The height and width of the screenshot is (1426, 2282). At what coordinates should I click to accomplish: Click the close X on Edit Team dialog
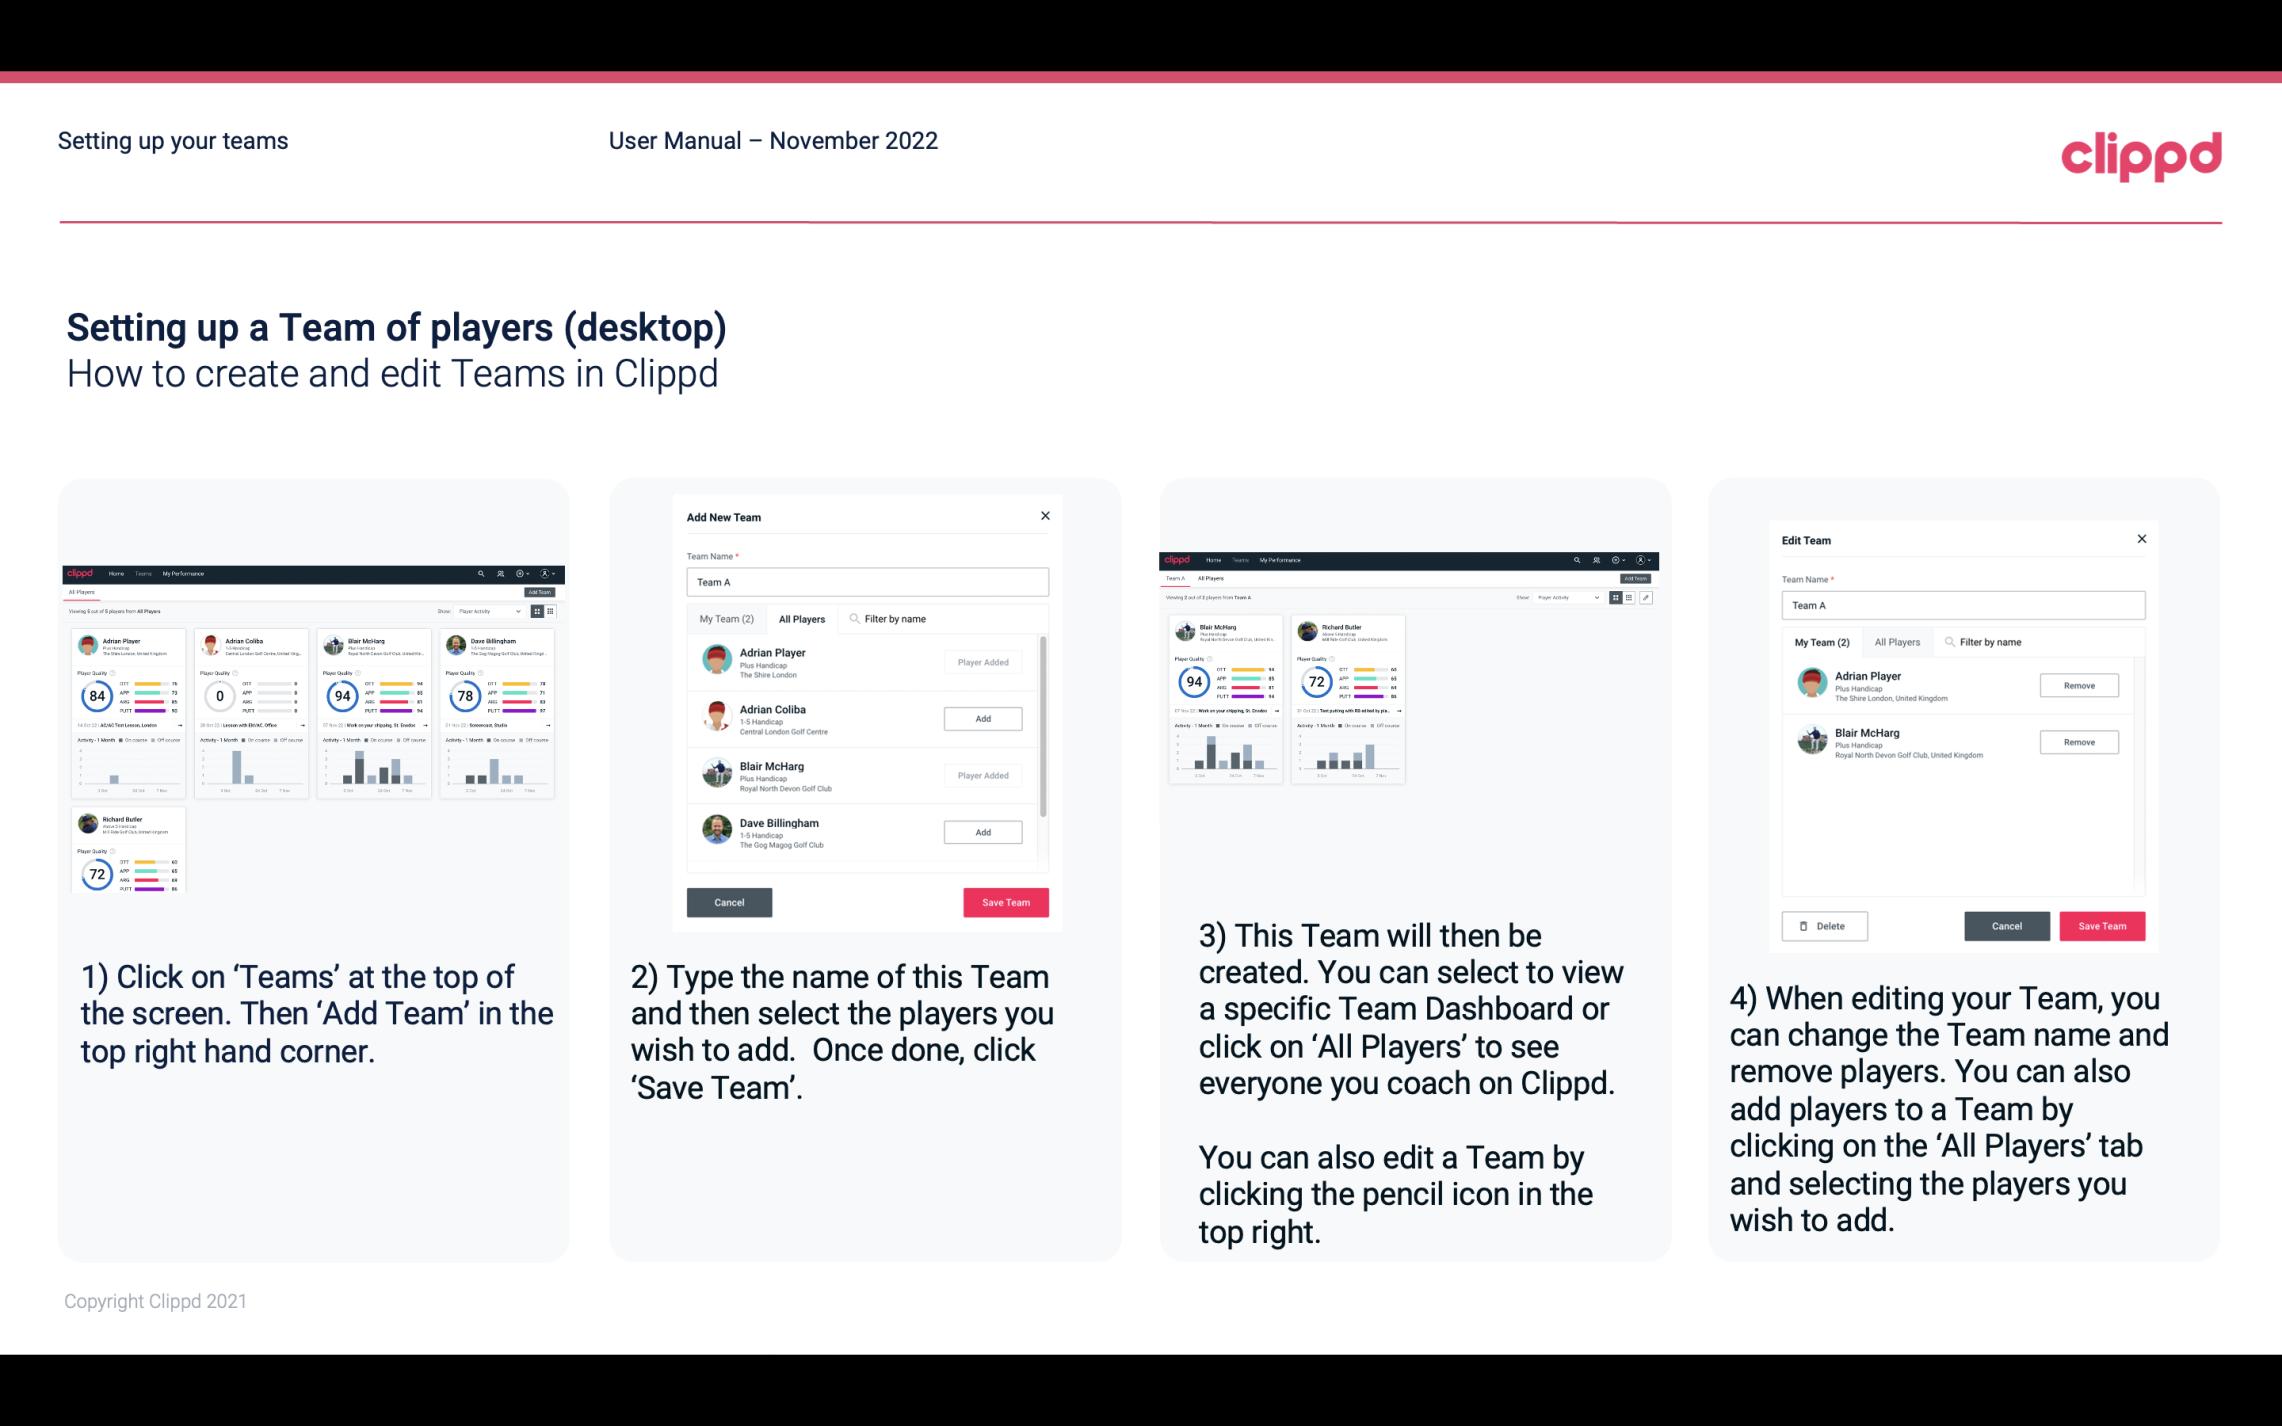pos(2141,540)
